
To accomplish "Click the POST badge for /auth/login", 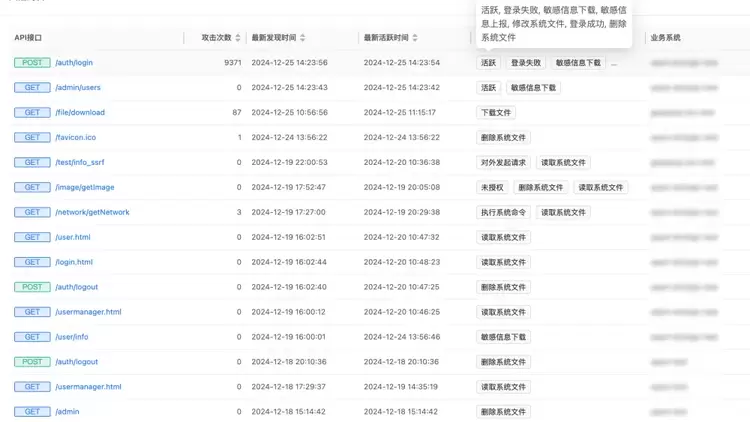I will 32,62.
